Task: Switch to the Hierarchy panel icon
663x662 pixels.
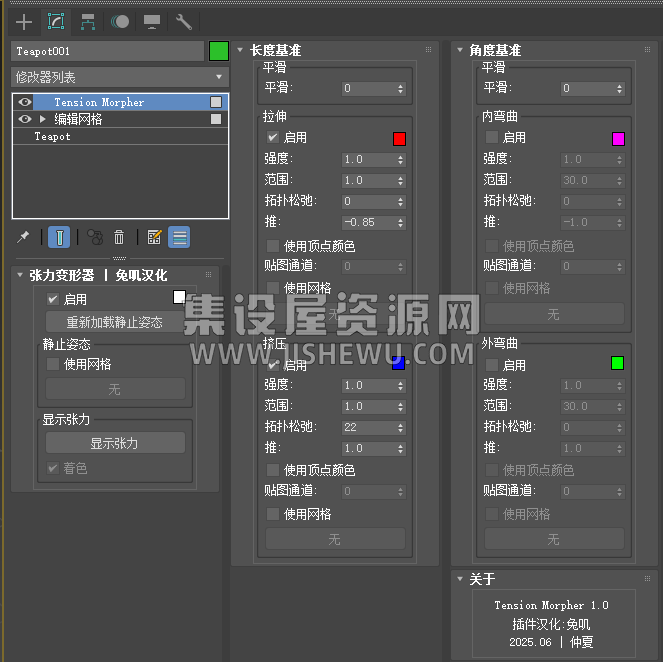Action: [x=88, y=21]
